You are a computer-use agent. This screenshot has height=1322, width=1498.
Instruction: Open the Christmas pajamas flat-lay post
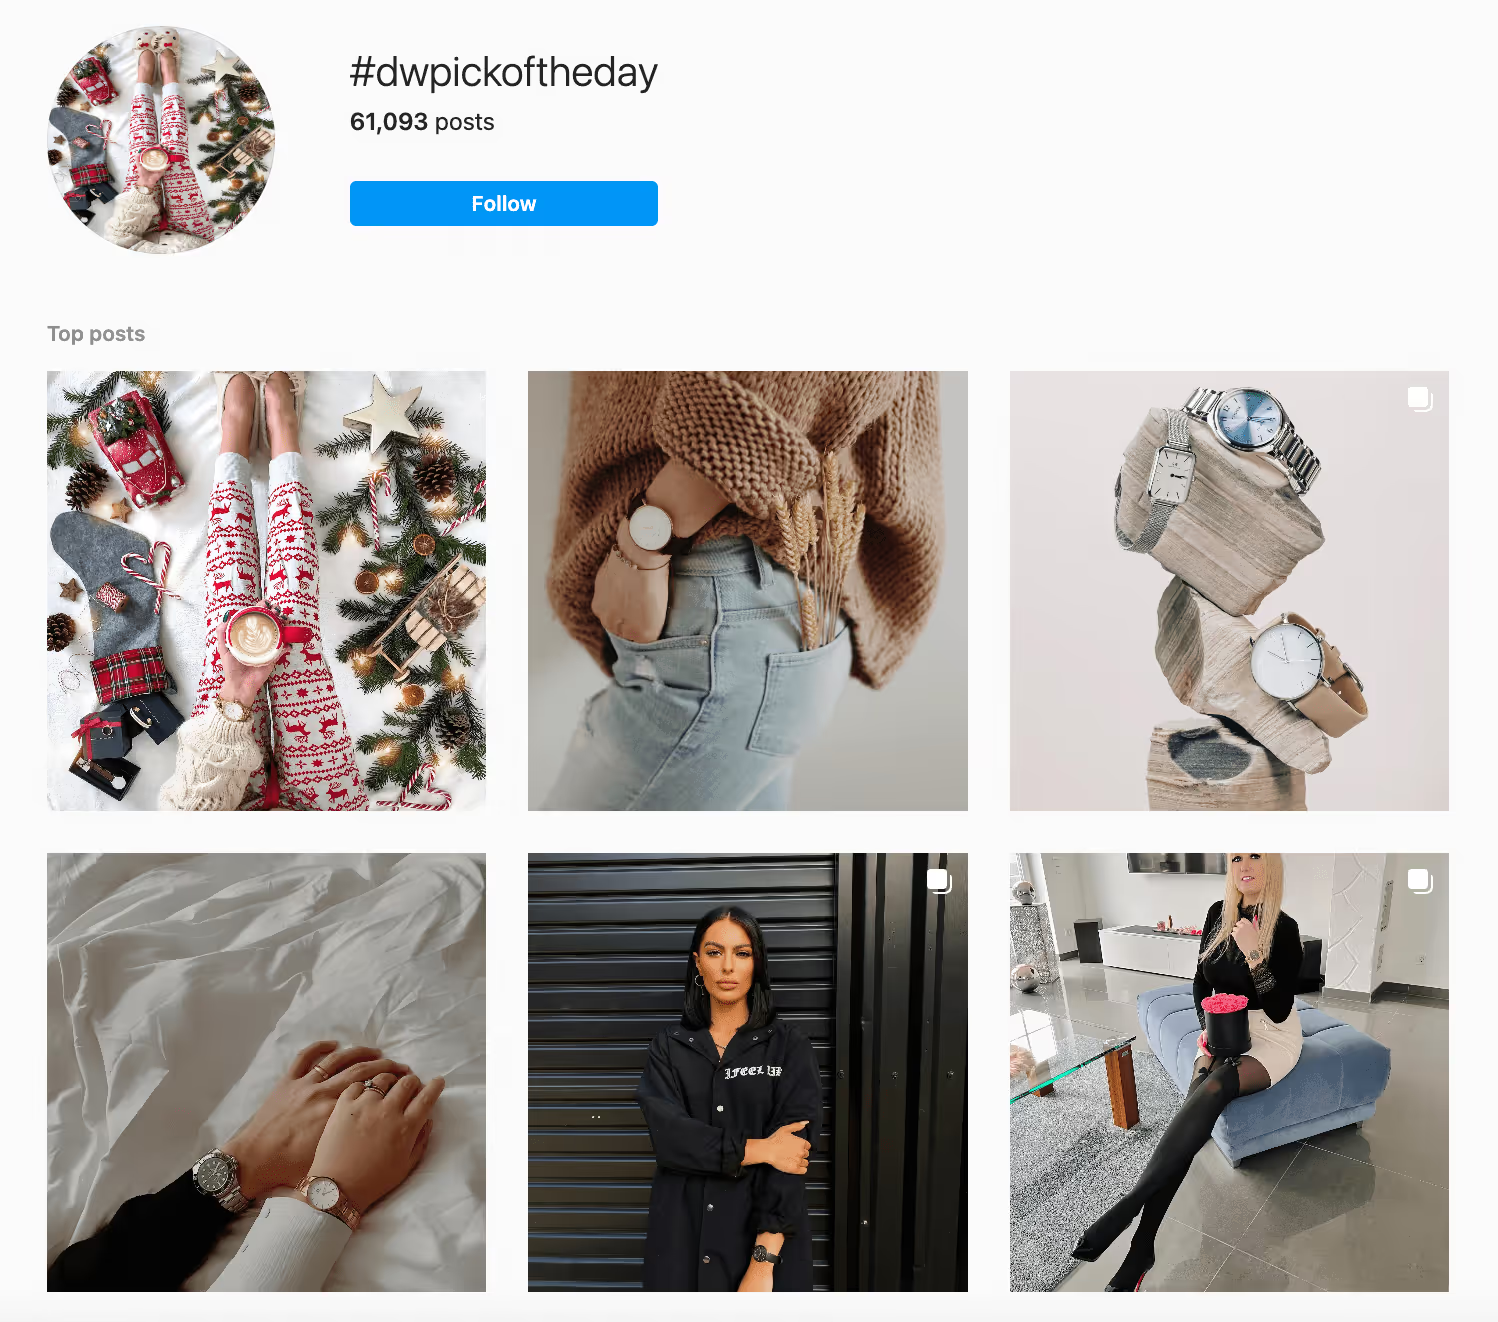pyautogui.click(x=266, y=591)
